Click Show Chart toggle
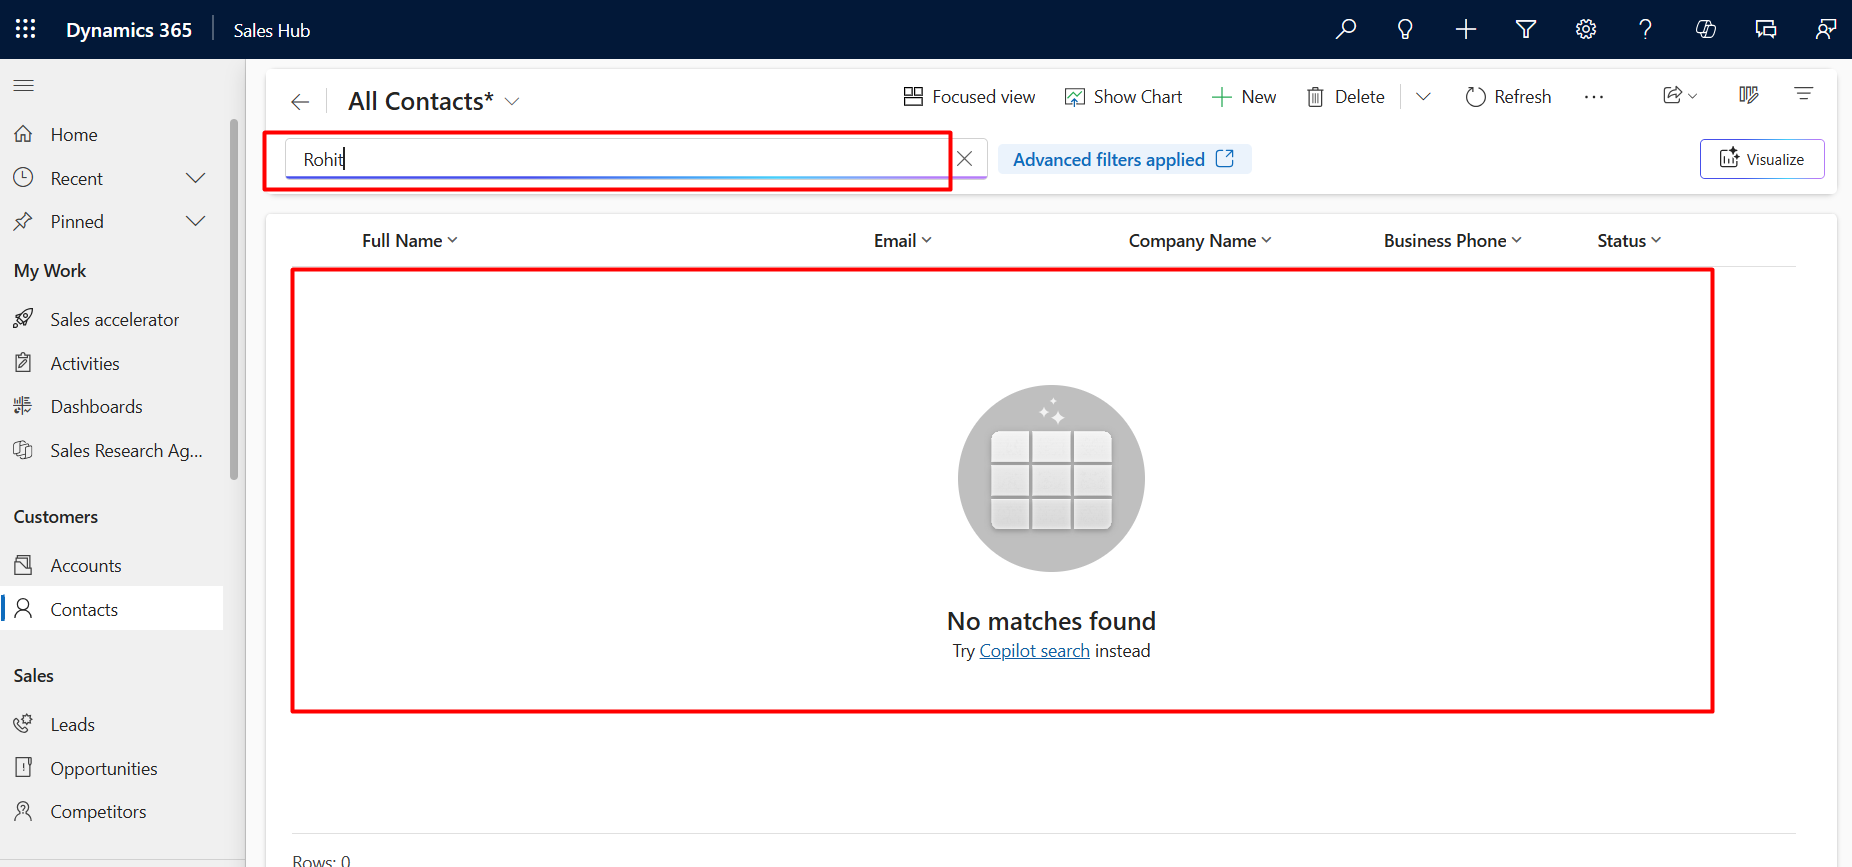Screen dimensions: 1852x867 (1123, 97)
